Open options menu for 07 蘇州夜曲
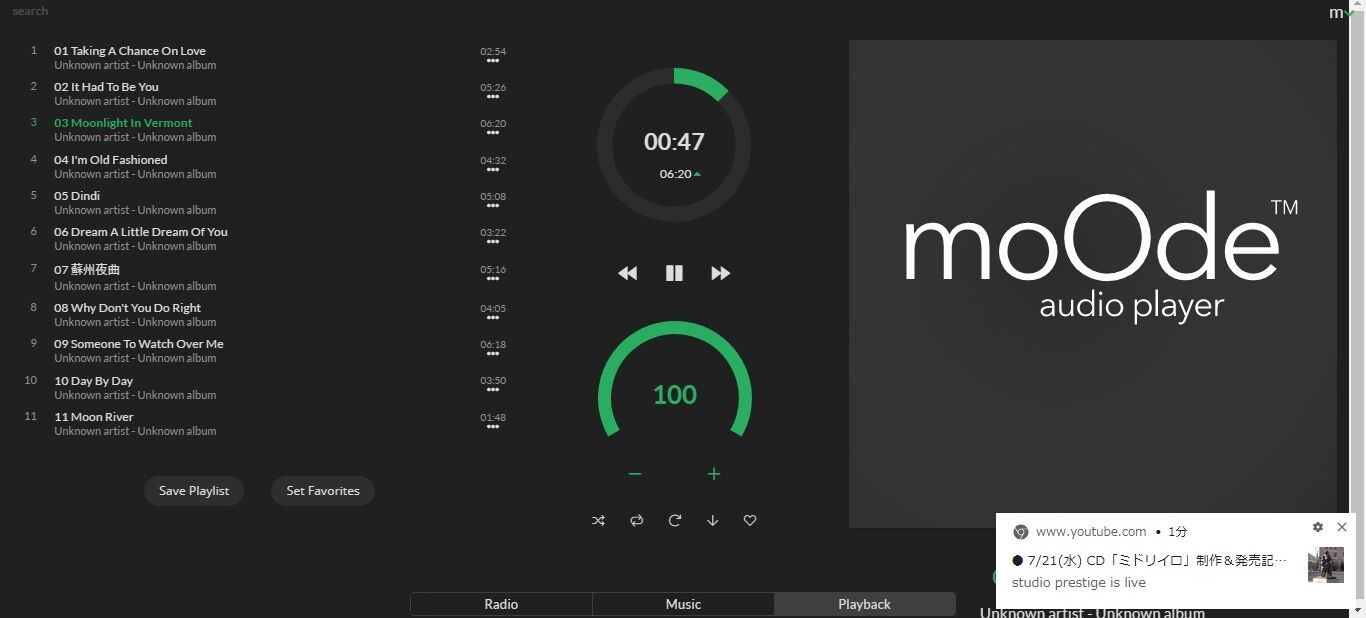The image size is (1366, 618). click(493, 279)
